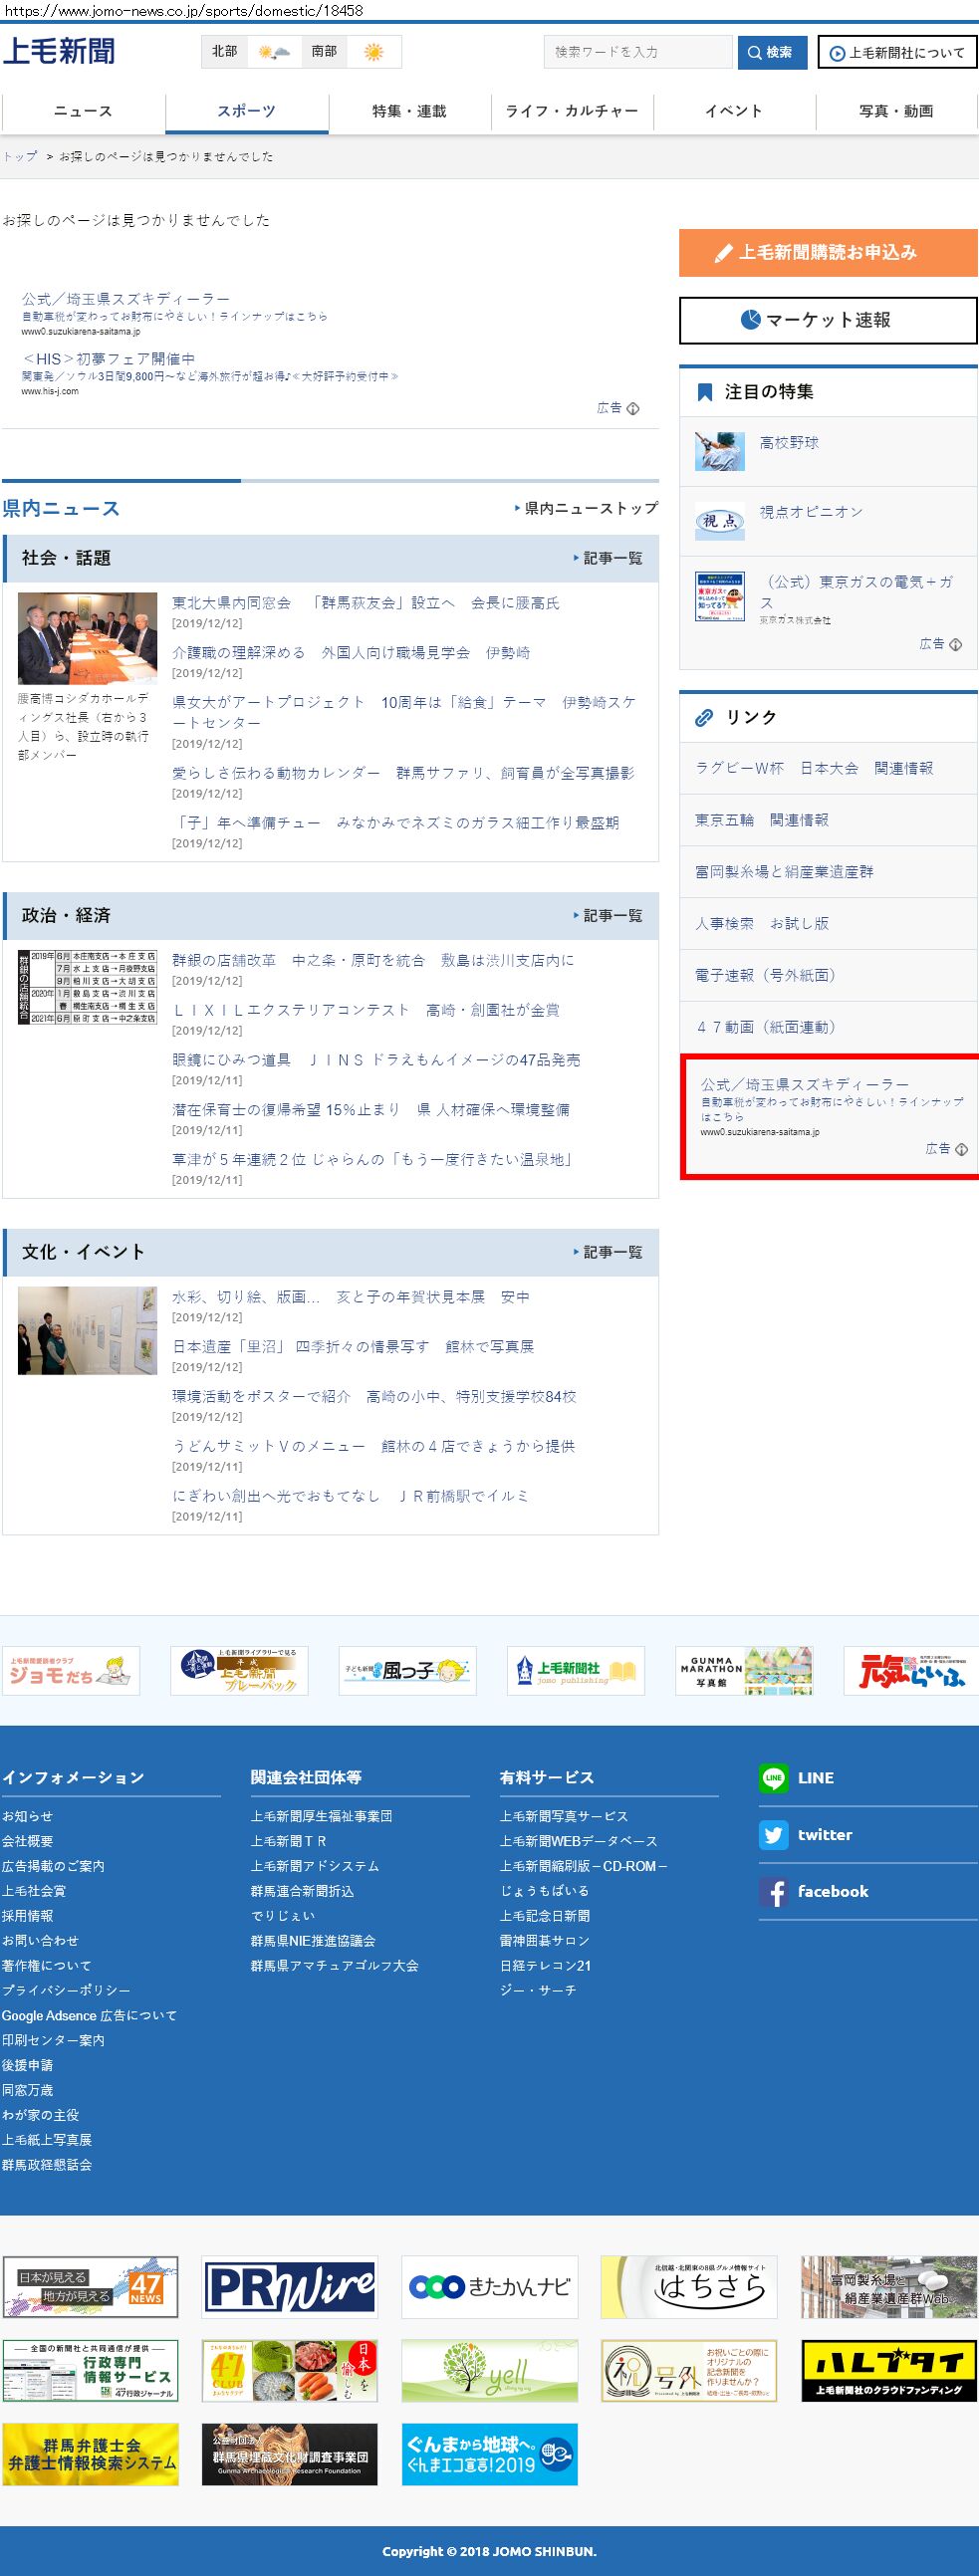Open the 高校野球 feature thumbnail

click(x=720, y=451)
